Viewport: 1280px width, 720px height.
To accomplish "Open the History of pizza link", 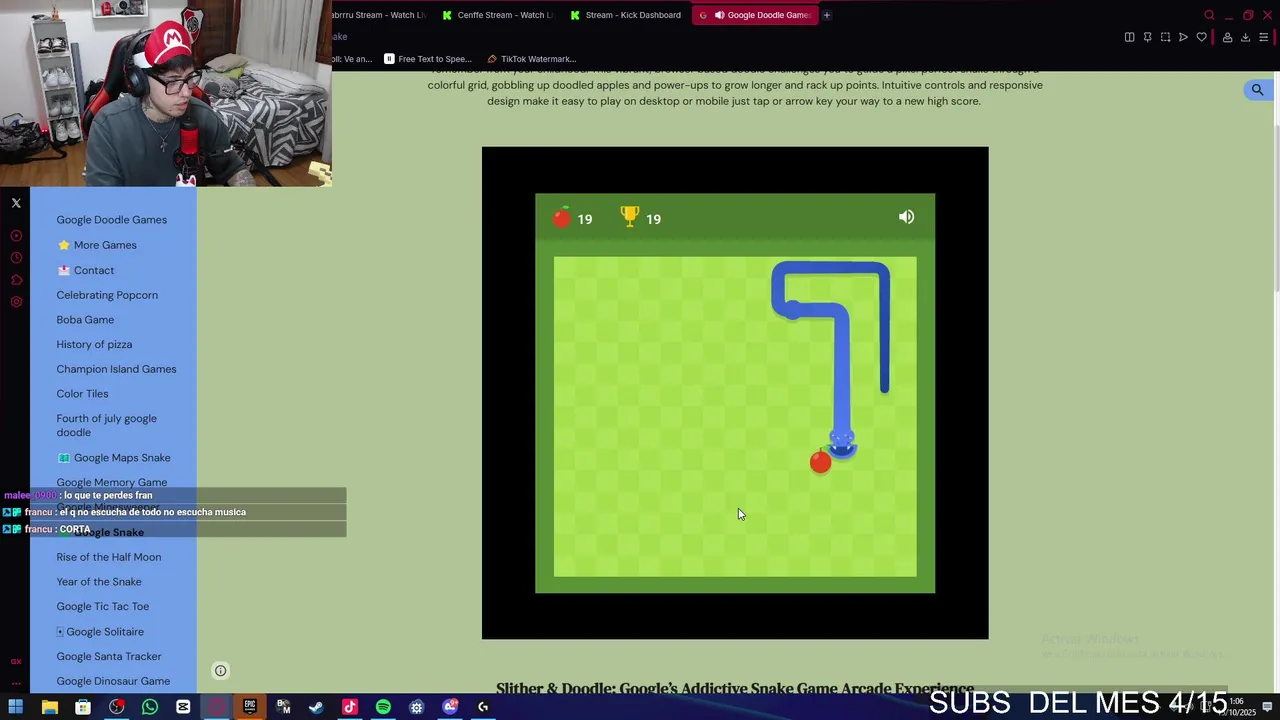I will point(94,345).
